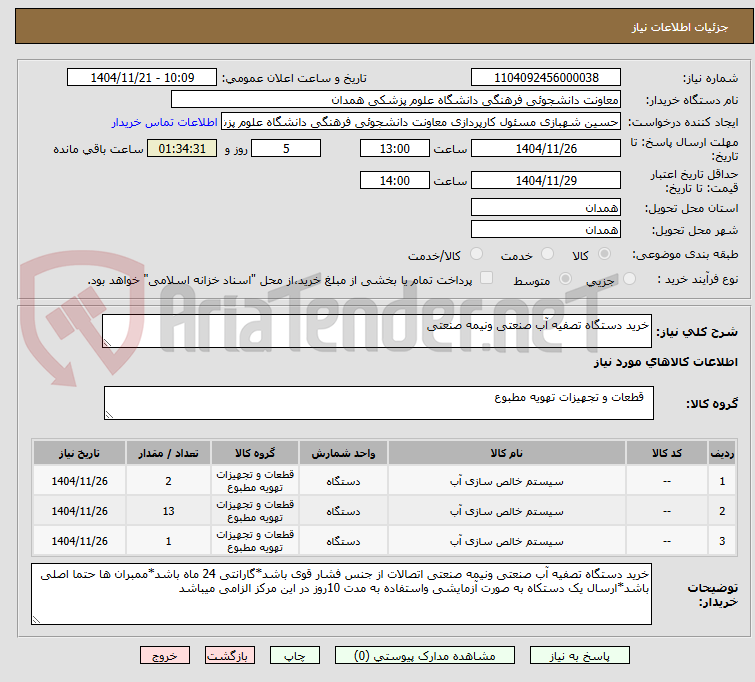Click the resize handle of شرح کلی نیاز box
The image size is (755, 682).
[107, 342]
